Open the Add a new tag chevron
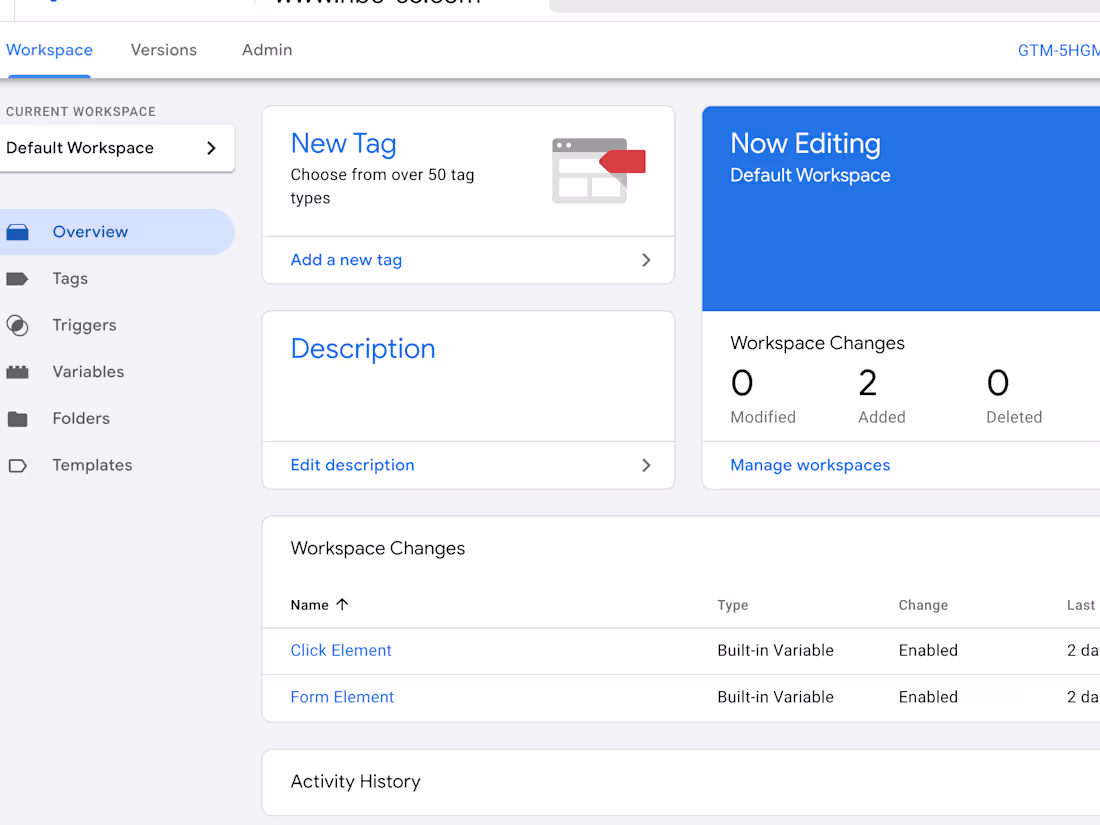The image size is (1100, 825). 647,260
